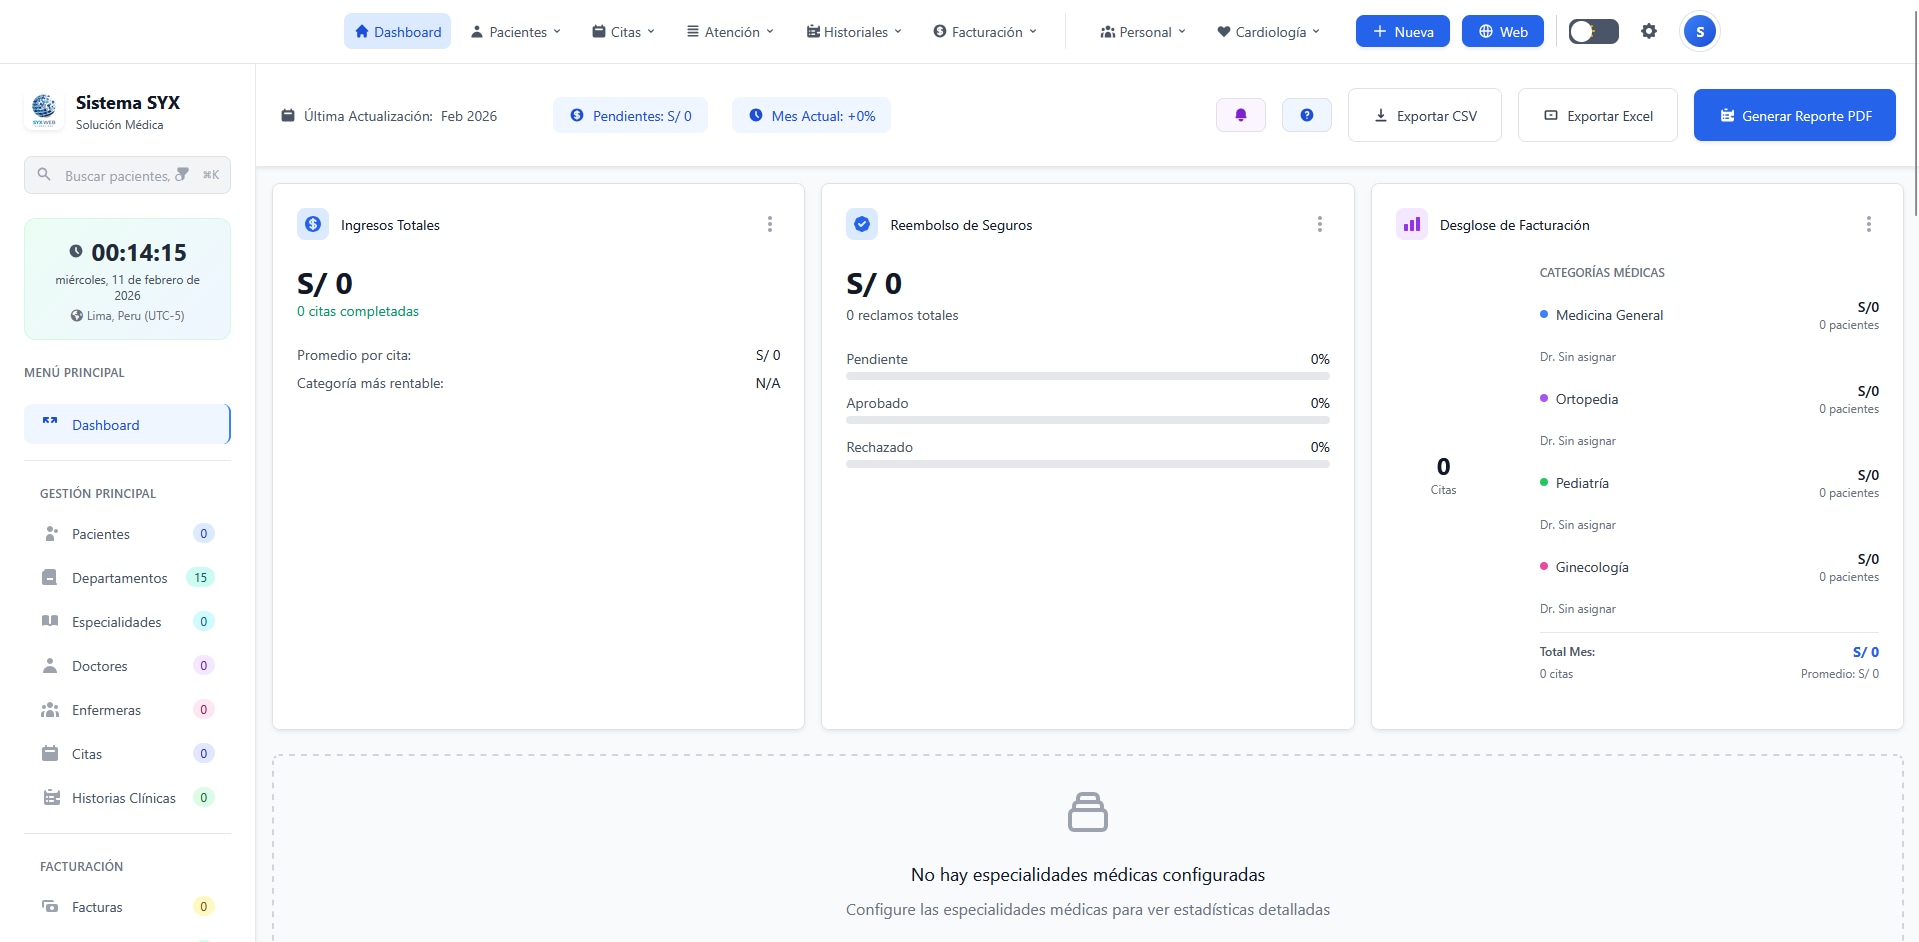Expand the Pacientes dropdown menu

(516, 31)
